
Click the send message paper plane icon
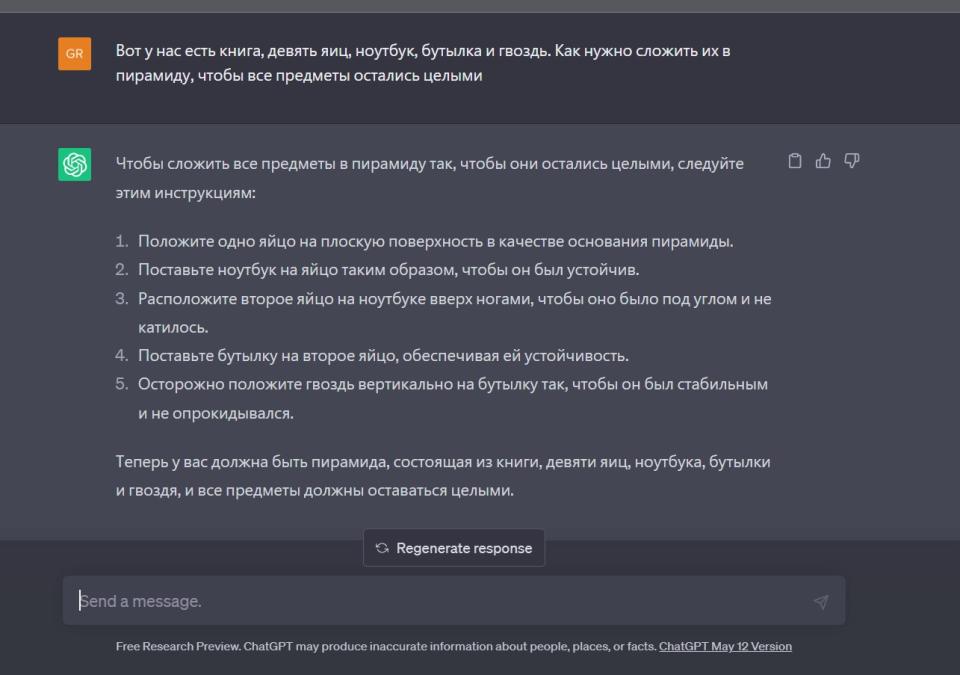coord(821,601)
